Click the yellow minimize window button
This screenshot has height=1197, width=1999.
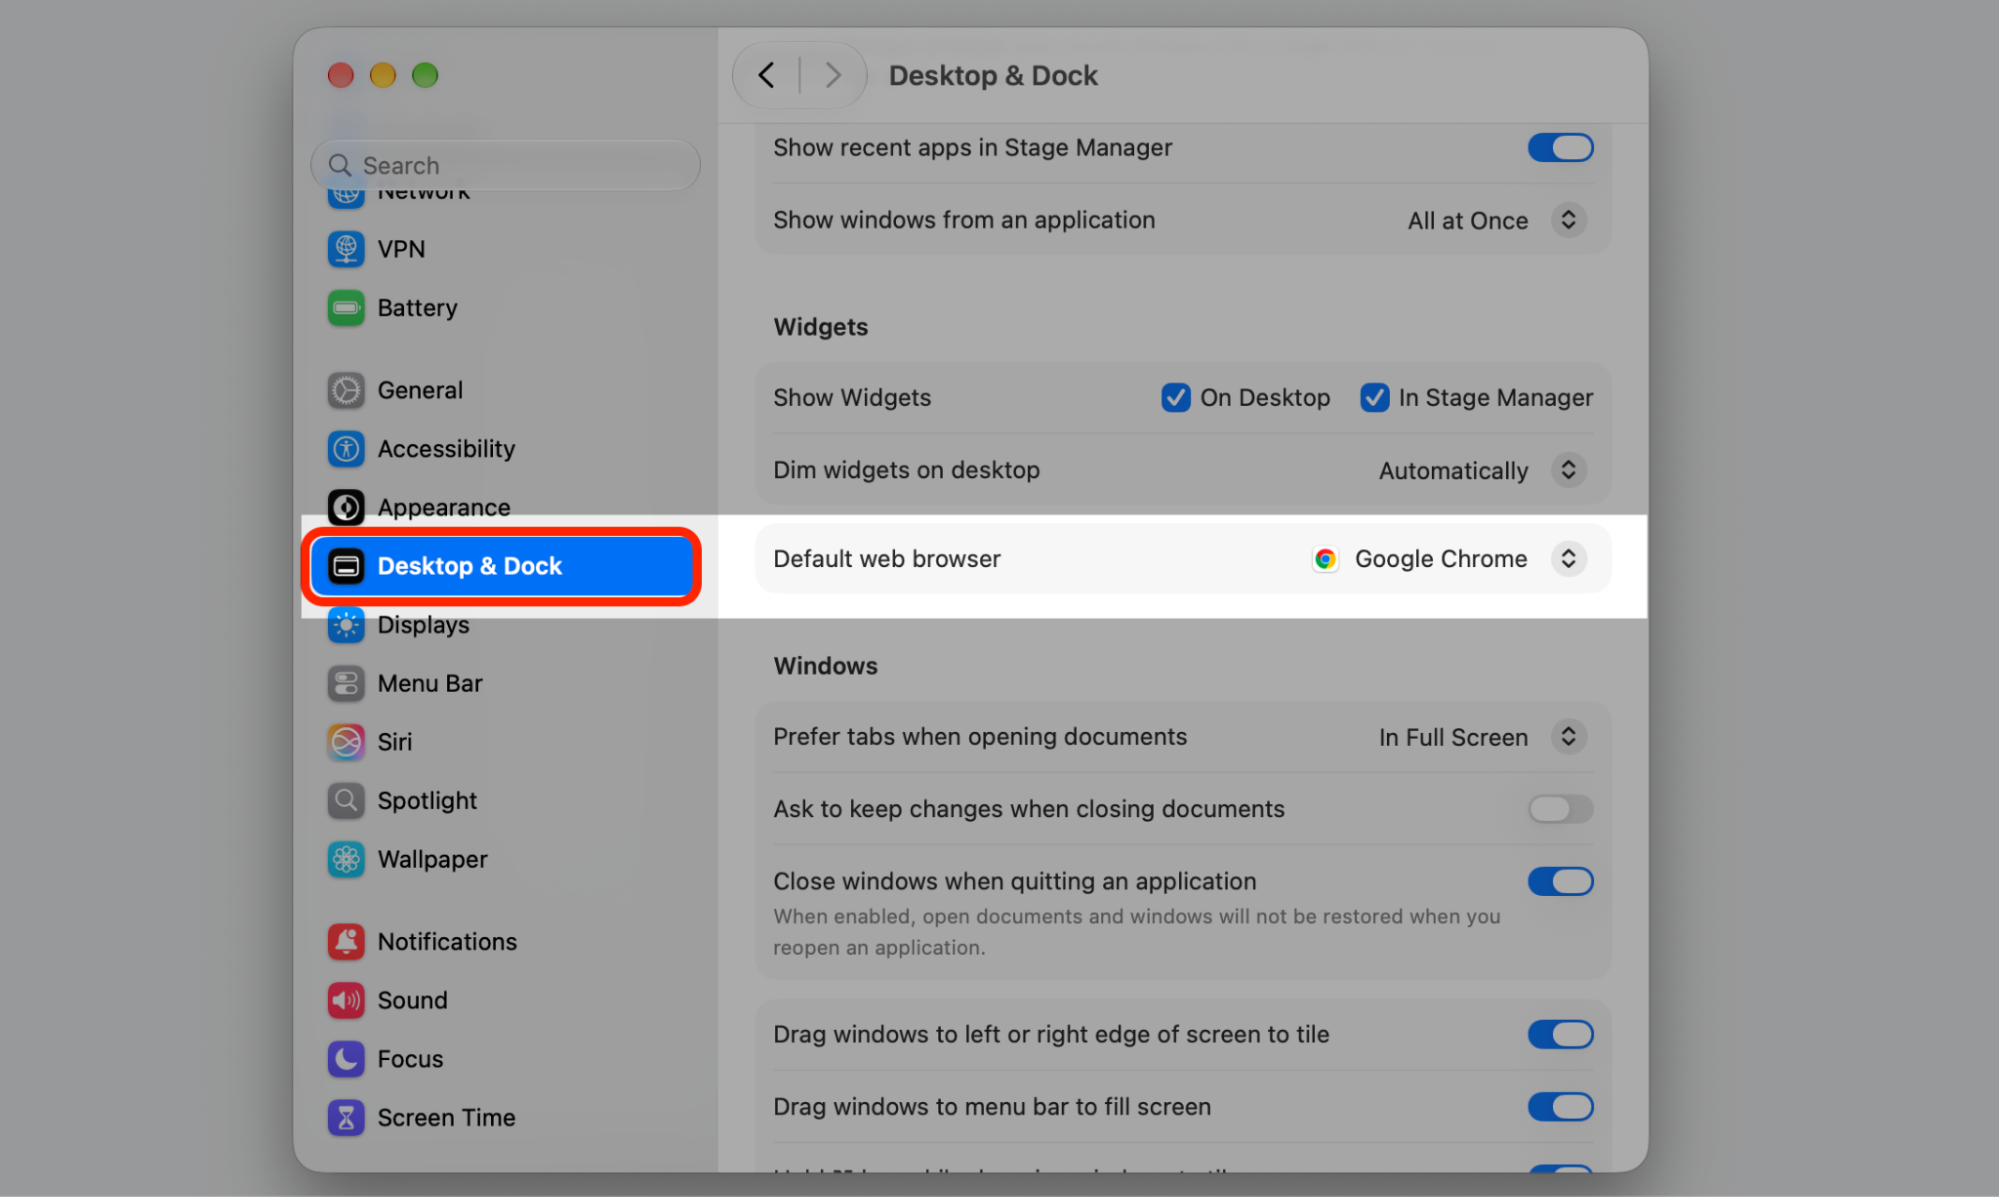[x=383, y=75]
